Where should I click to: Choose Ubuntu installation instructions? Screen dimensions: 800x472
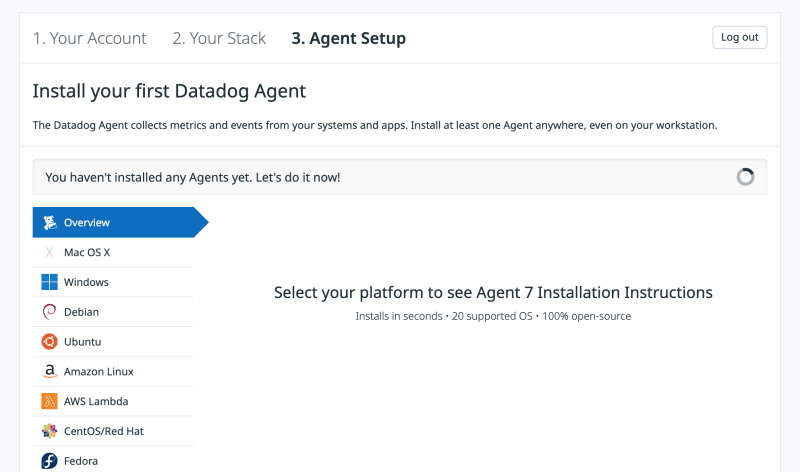[113, 341]
